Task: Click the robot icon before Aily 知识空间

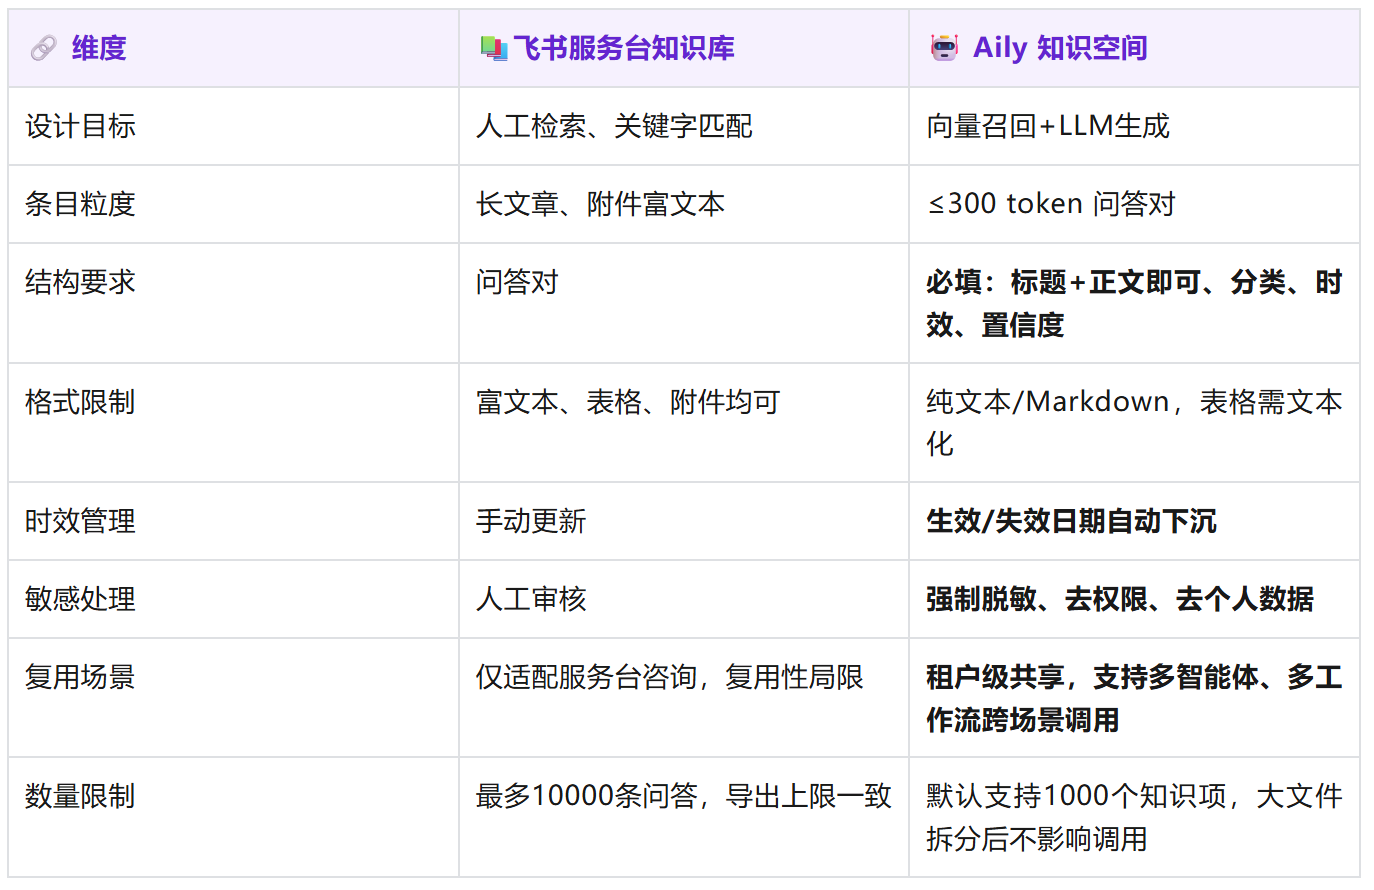Action: (944, 48)
